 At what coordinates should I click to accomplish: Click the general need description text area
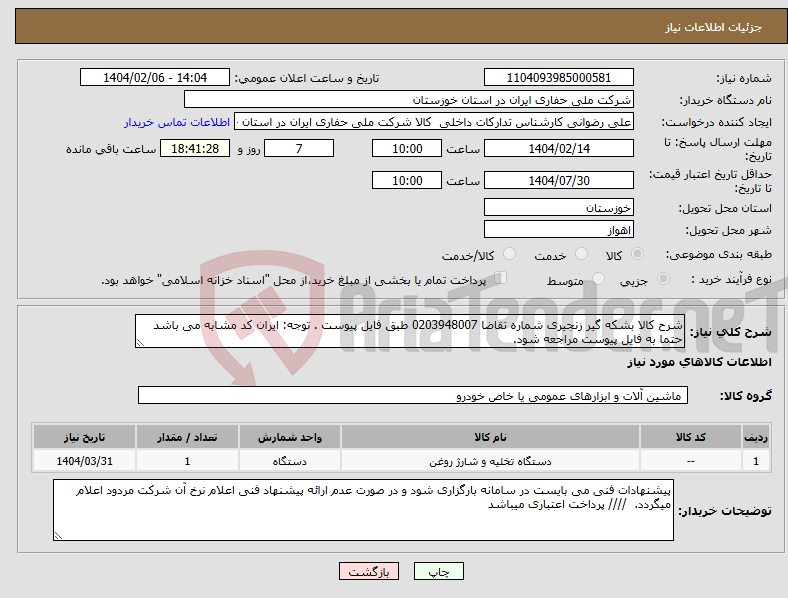[409, 331]
